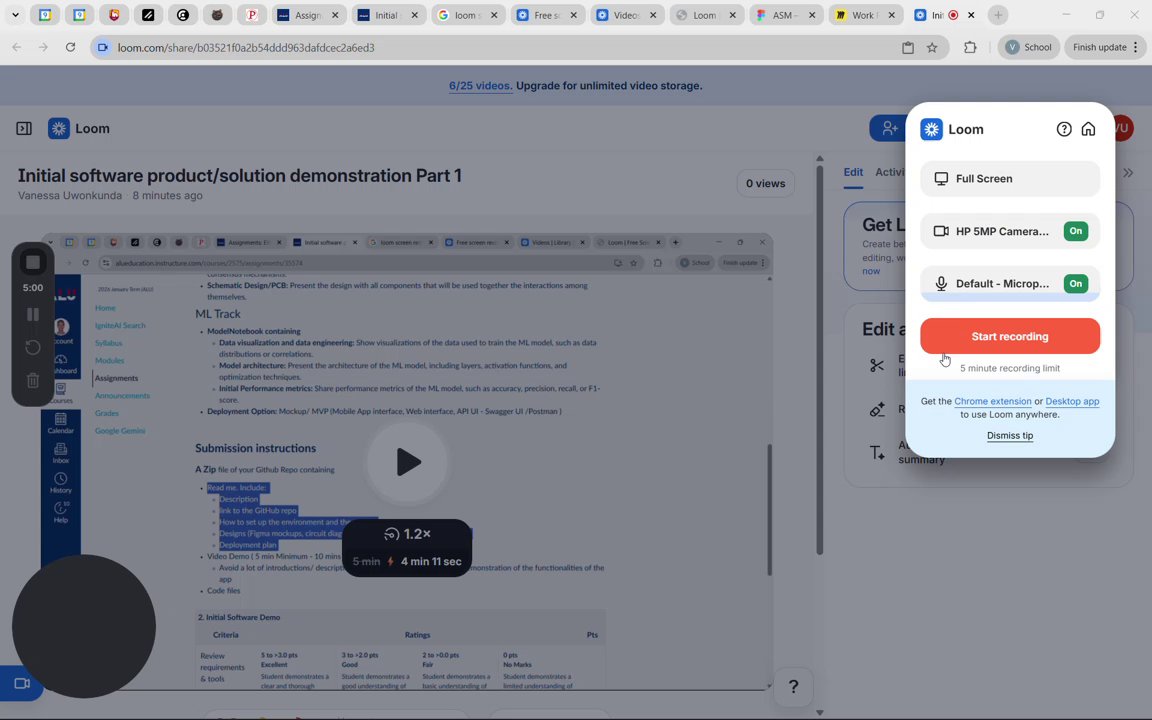The image size is (1152, 720).
Task: Select the scissors trim icon in the Edit panel
Action: [x=877, y=365]
